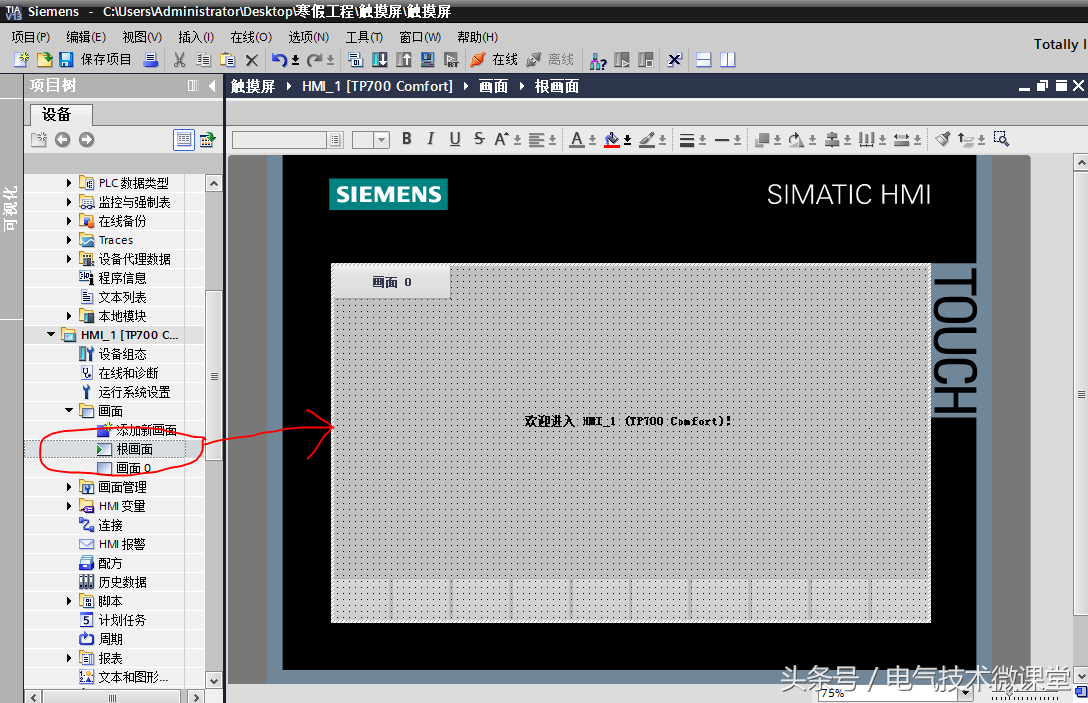Open the 项目(P) menu
The height and width of the screenshot is (703, 1088).
(31, 37)
